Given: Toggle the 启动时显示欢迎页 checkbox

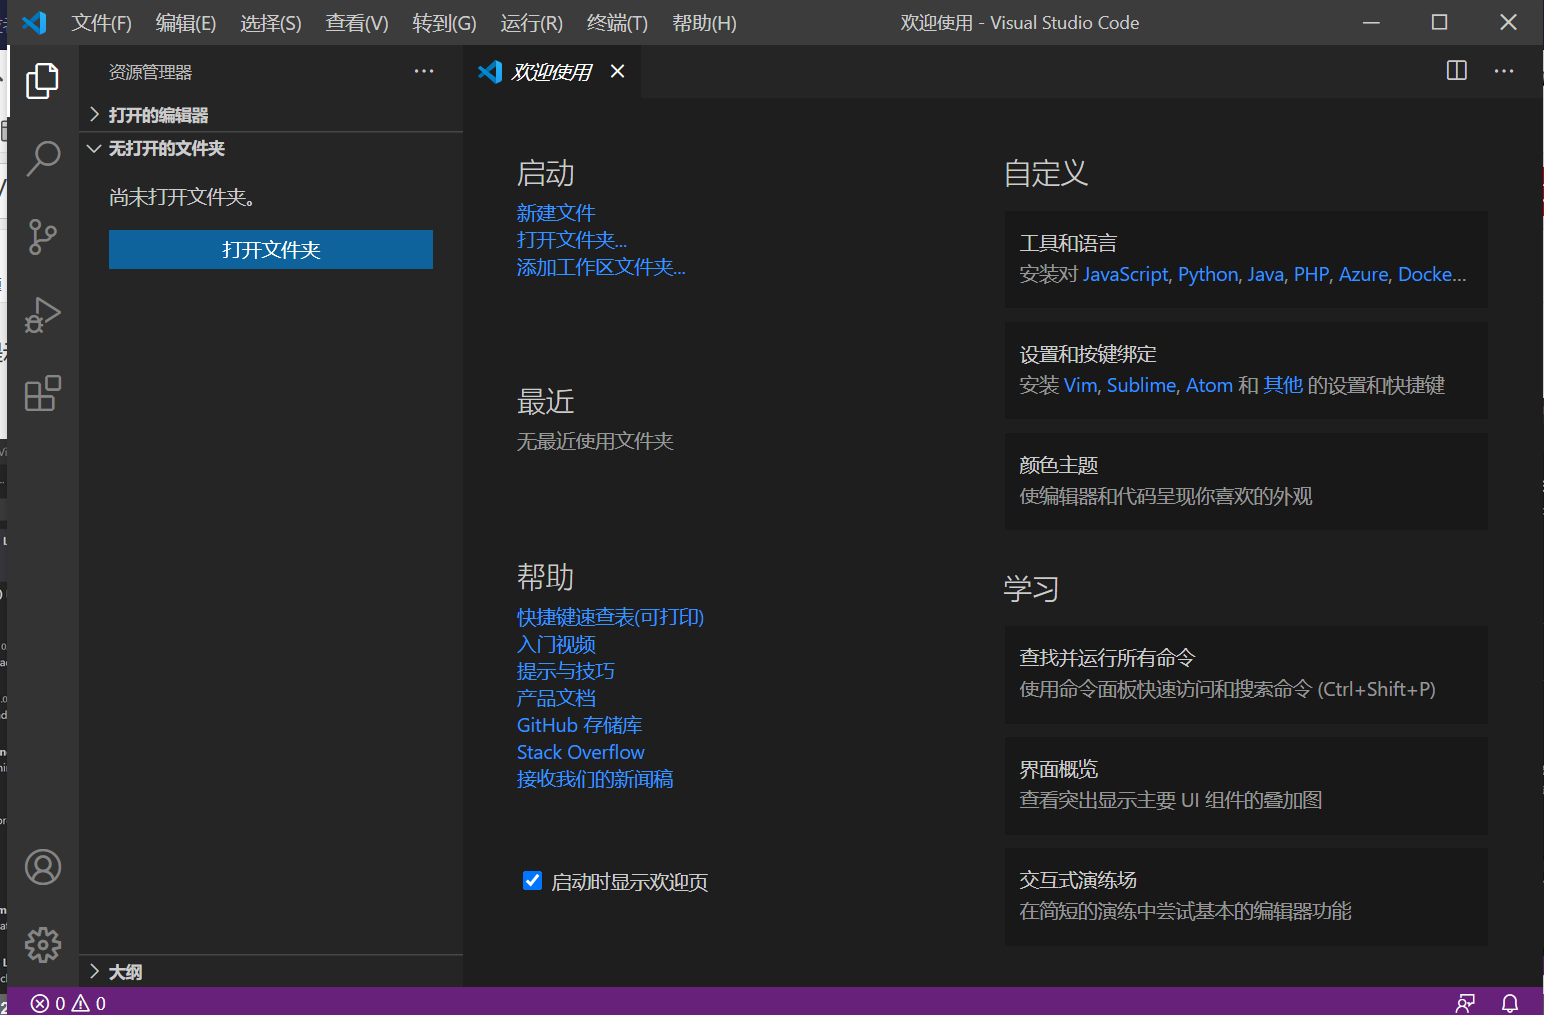Looking at the screenshot, I should click(x=532, y=881).
